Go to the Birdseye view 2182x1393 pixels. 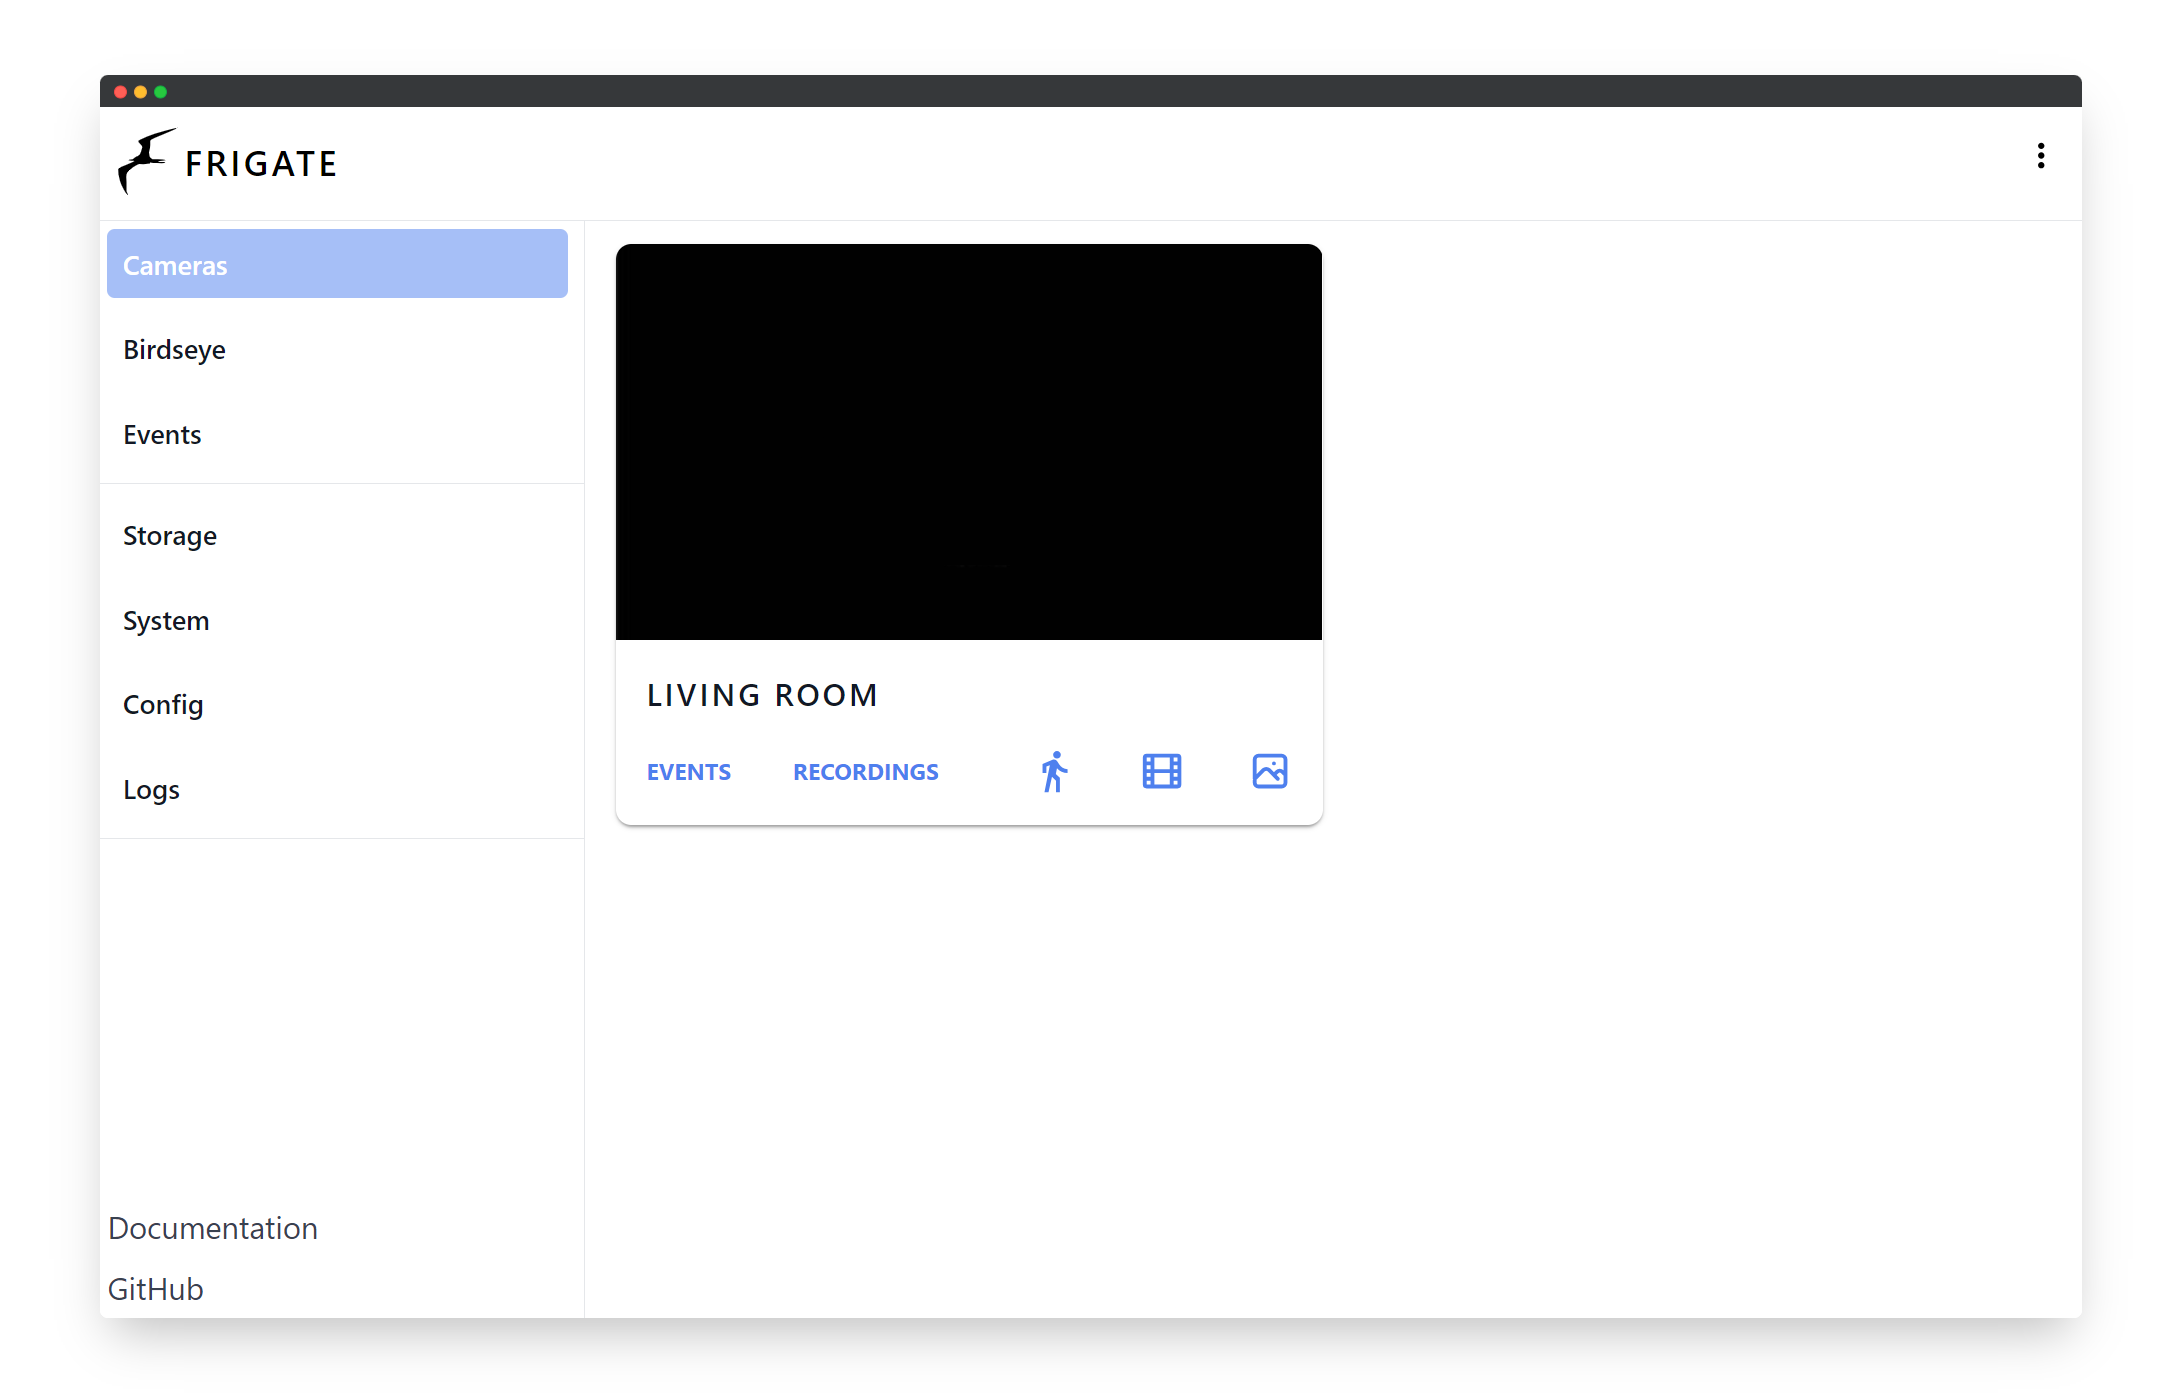pos(174,350)
